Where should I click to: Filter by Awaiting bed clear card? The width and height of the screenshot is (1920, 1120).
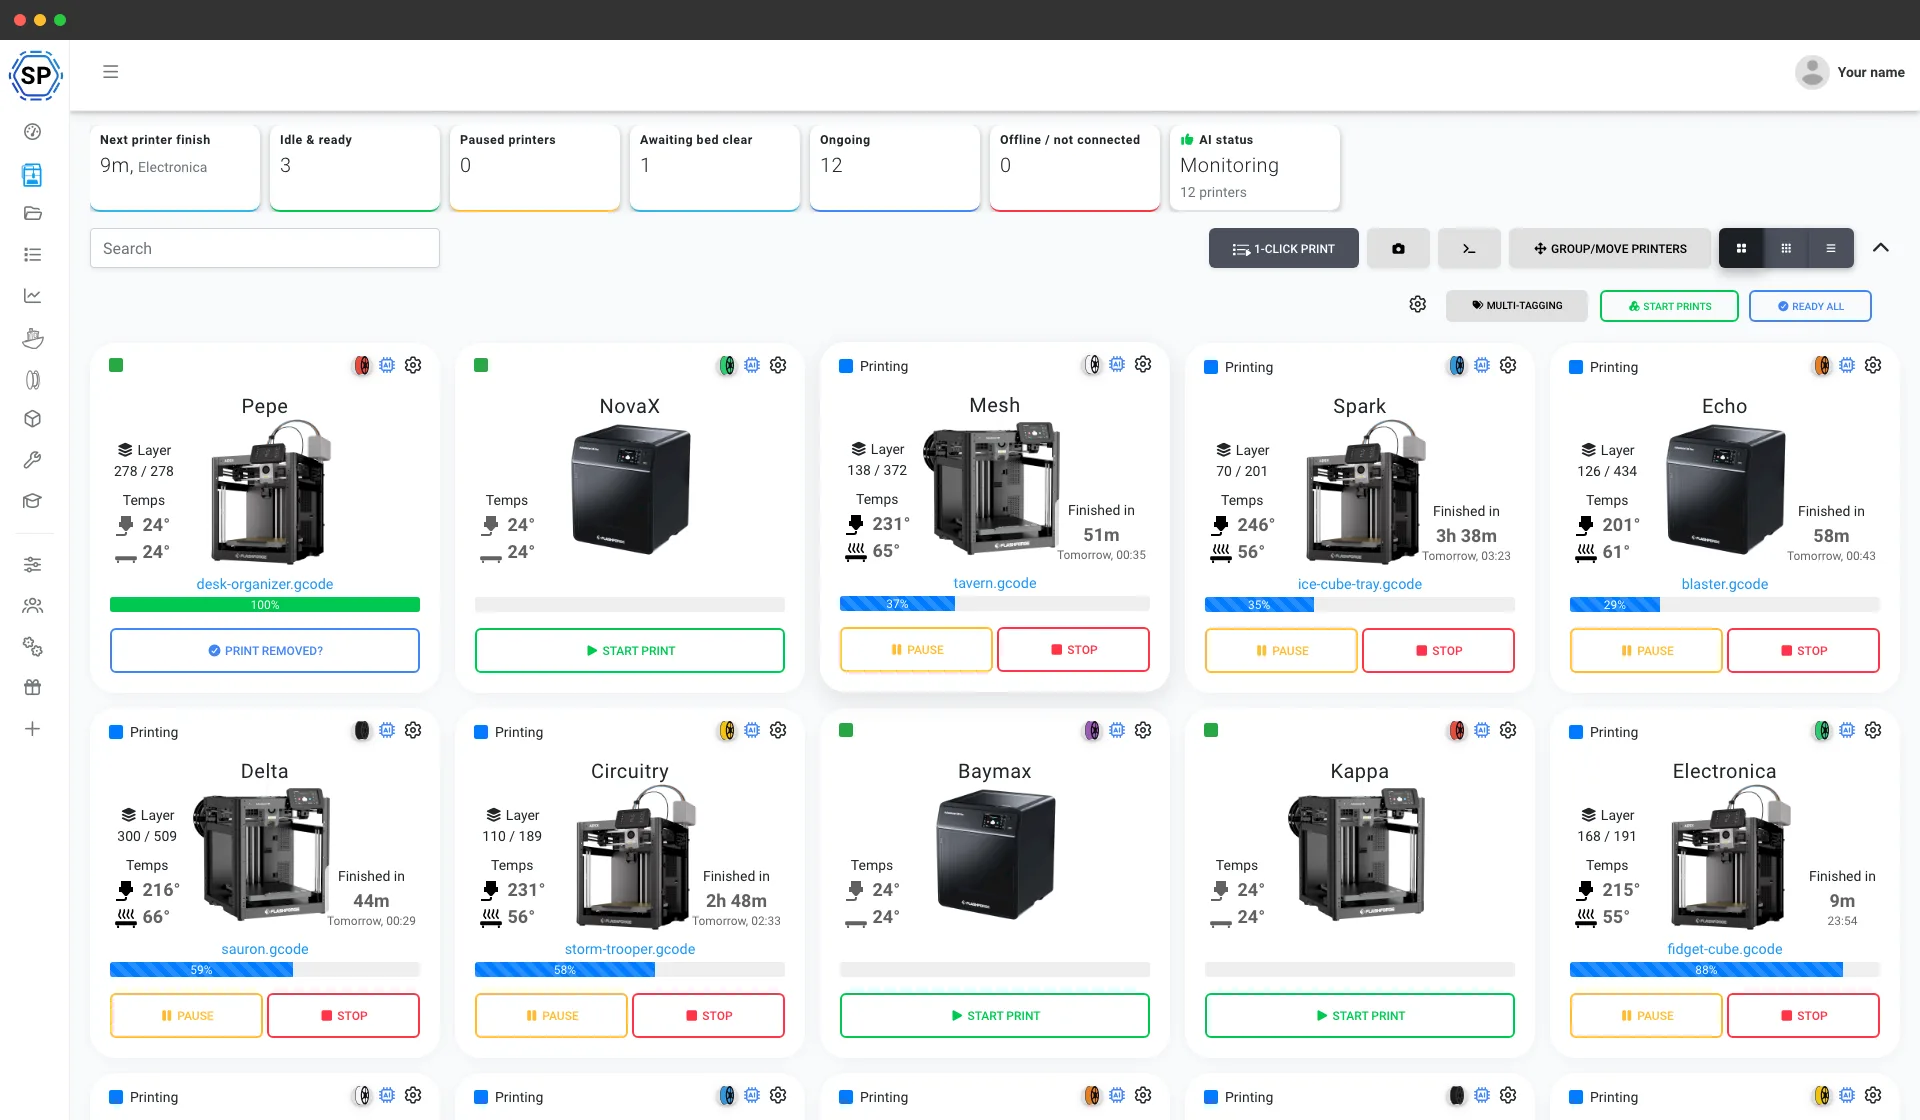715,167
